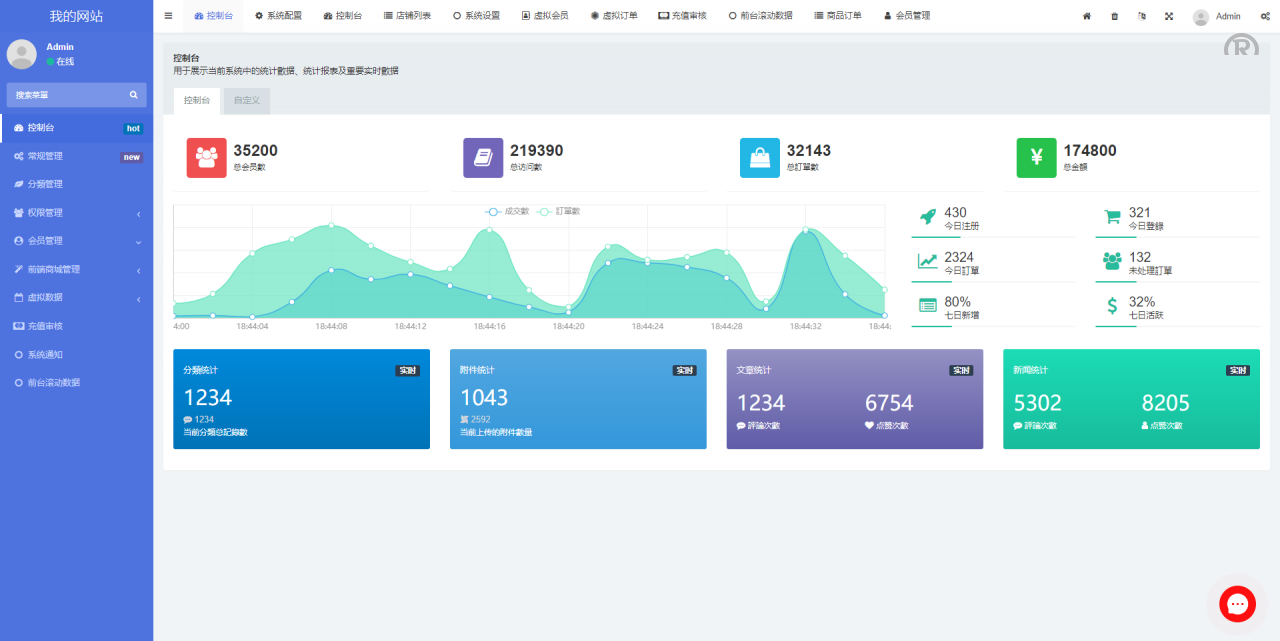This screenshot has width=1280, height=641.
Task: Switch to the 自定义 tab
Action: [246, 101]
